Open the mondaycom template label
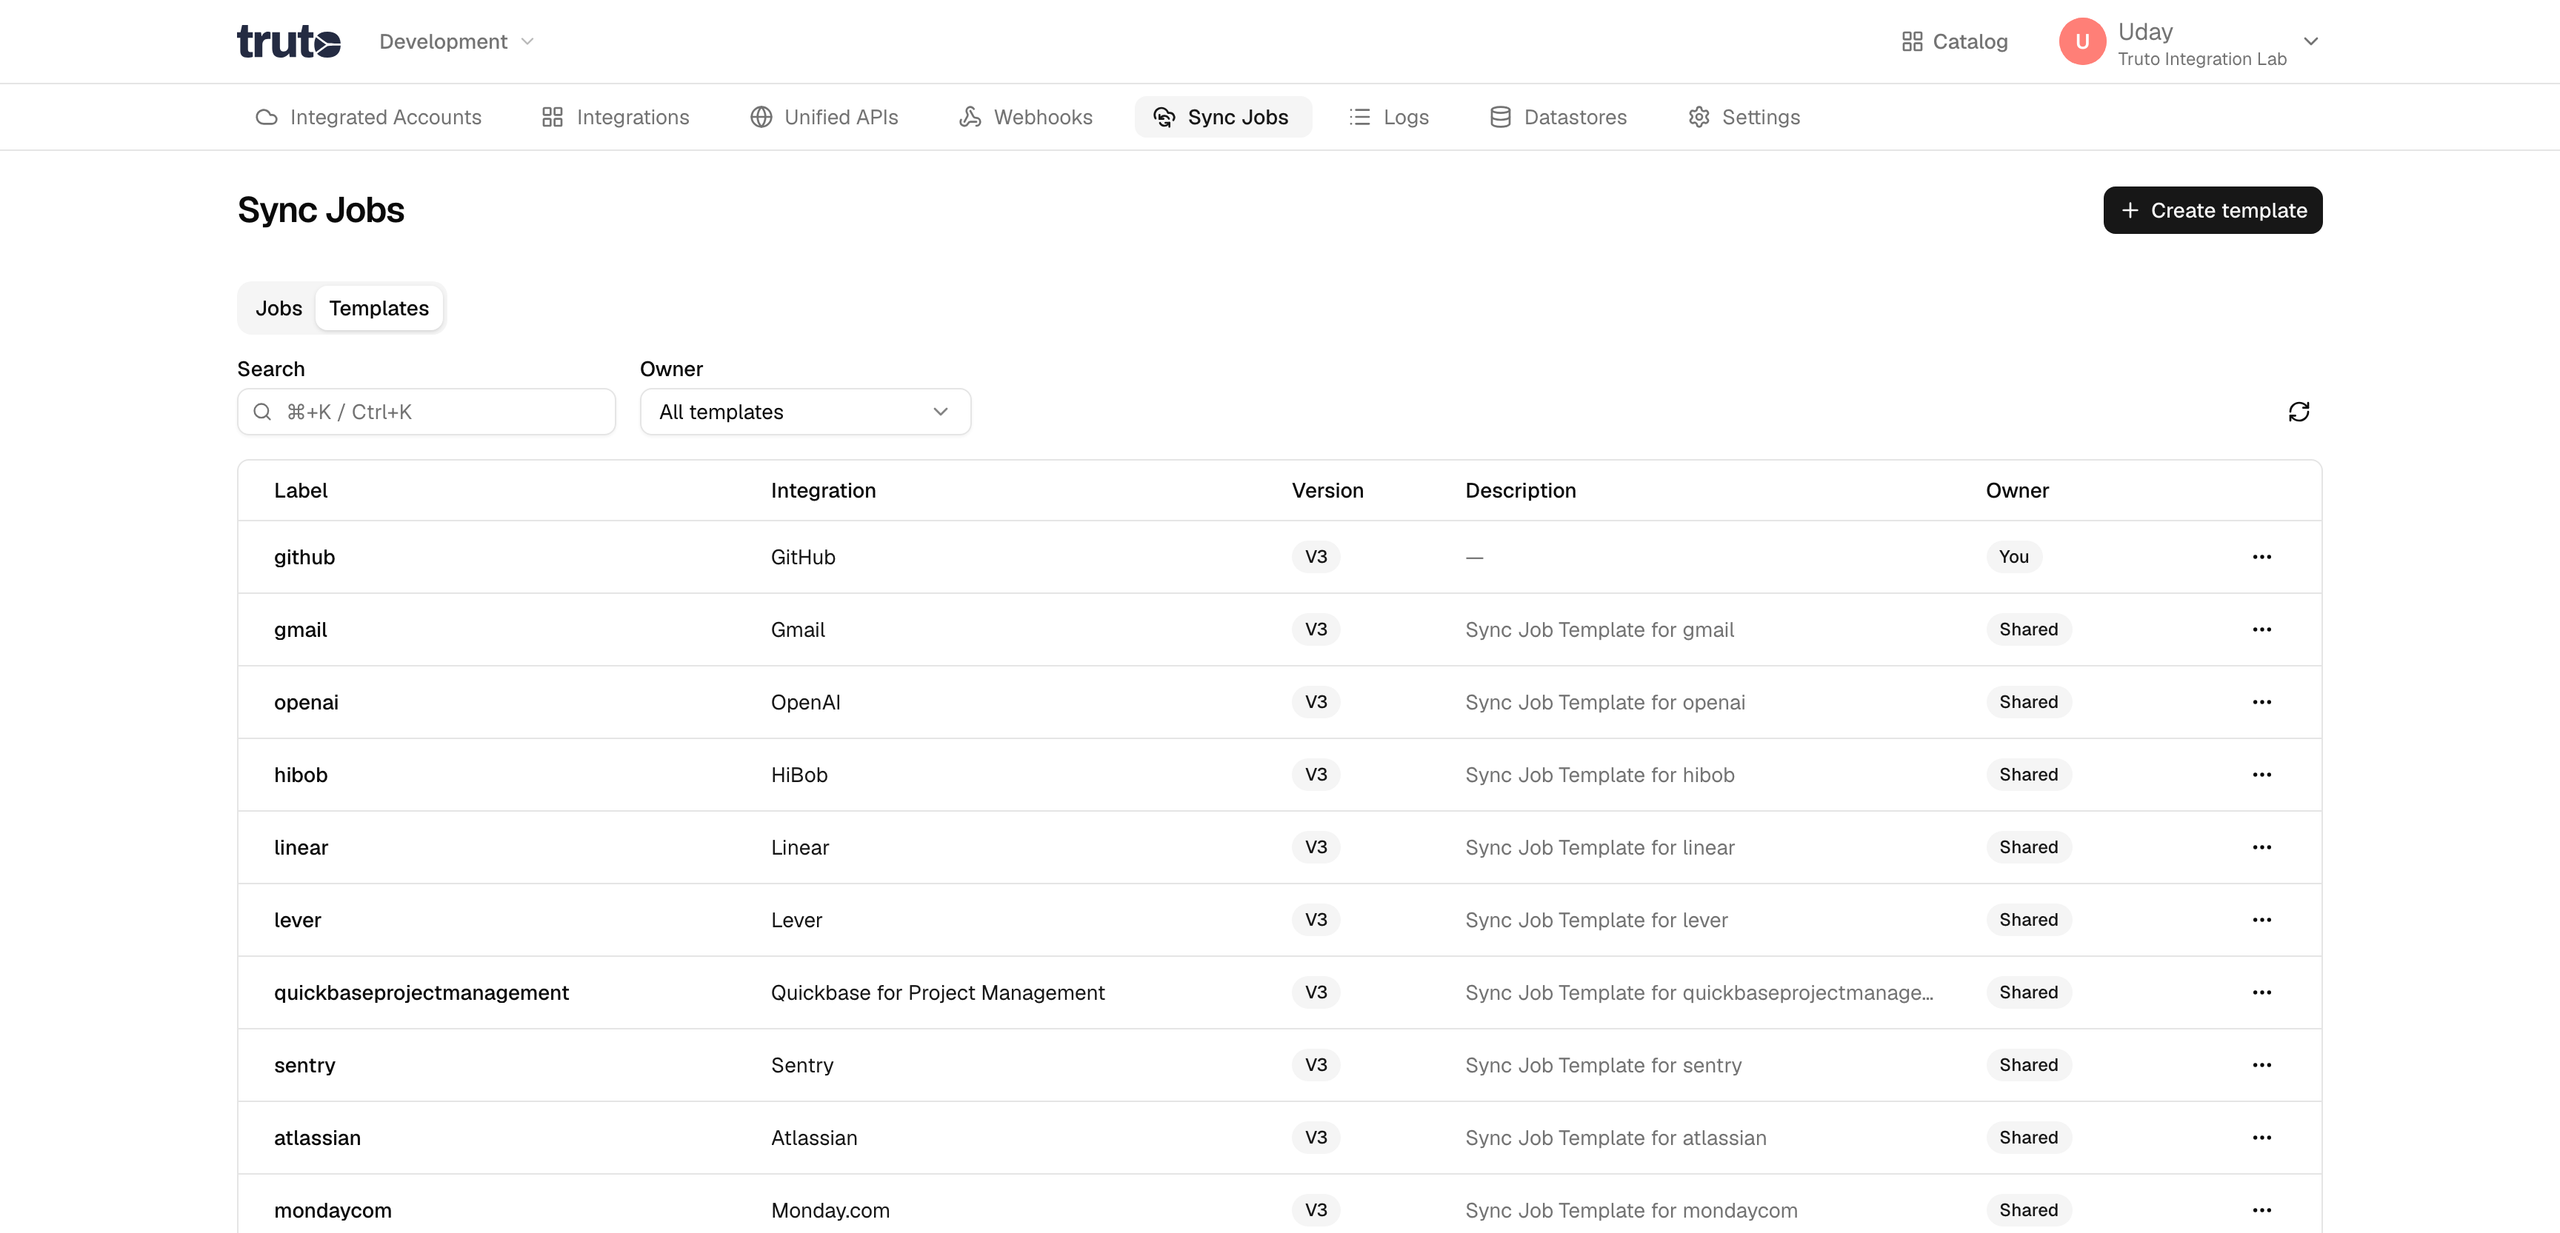This screenshot has width=2560, height=1233. click(332, 1210)
